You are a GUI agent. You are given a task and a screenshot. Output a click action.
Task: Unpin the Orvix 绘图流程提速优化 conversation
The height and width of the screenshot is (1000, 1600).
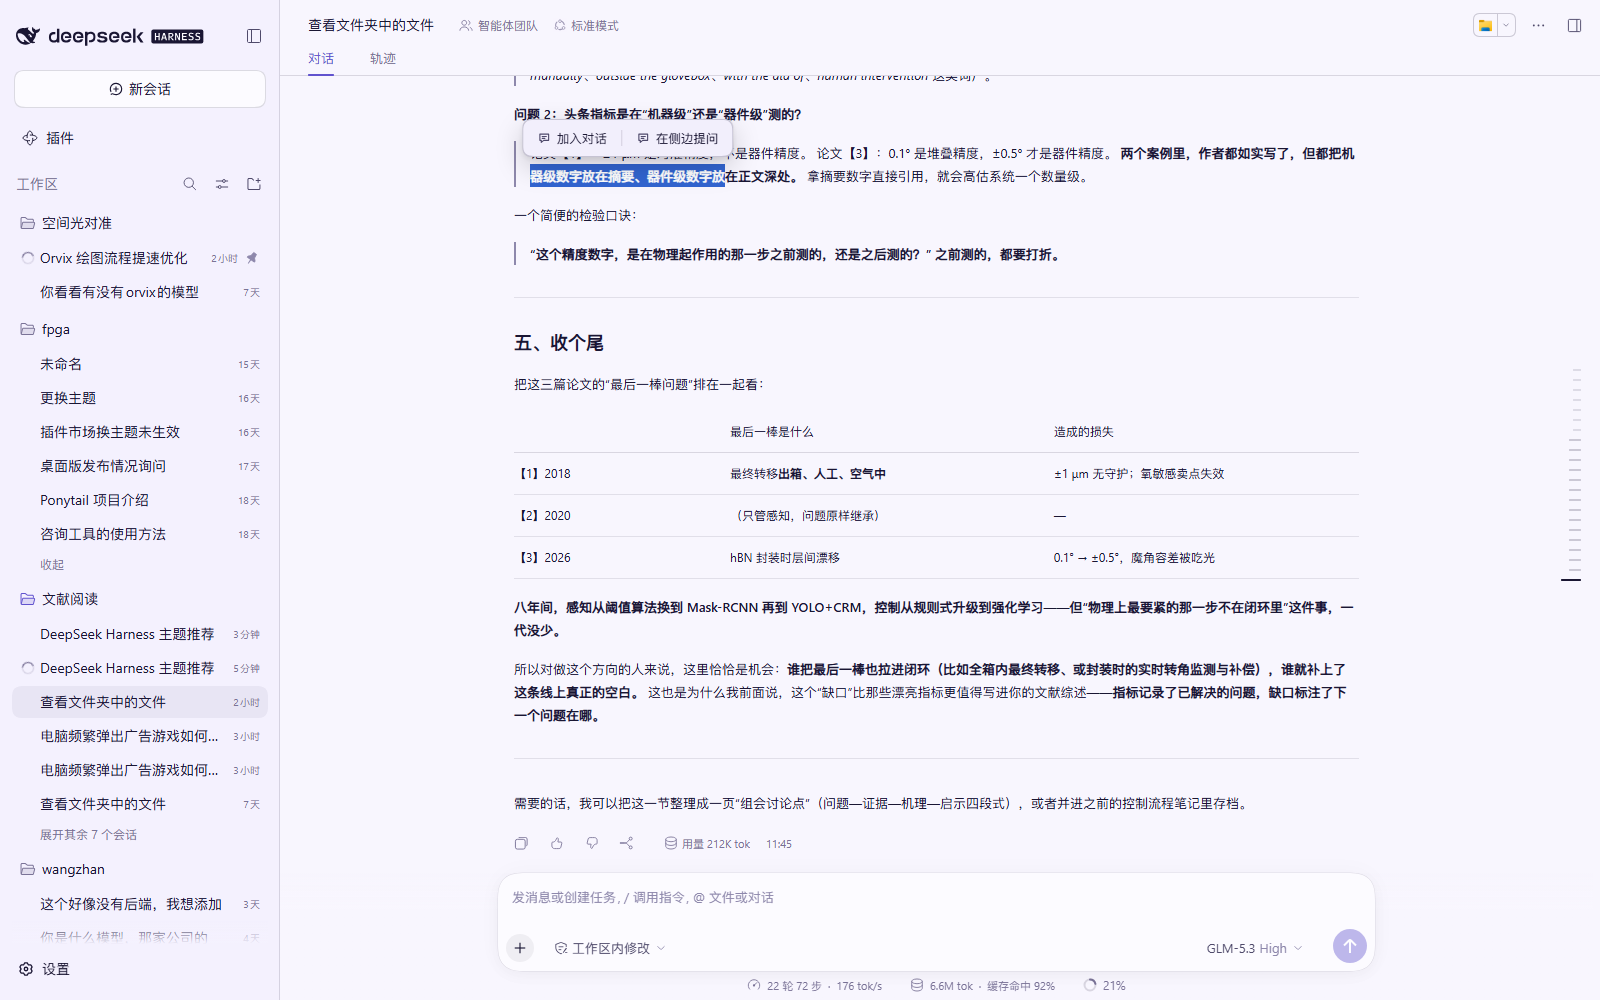coord(252,258)
